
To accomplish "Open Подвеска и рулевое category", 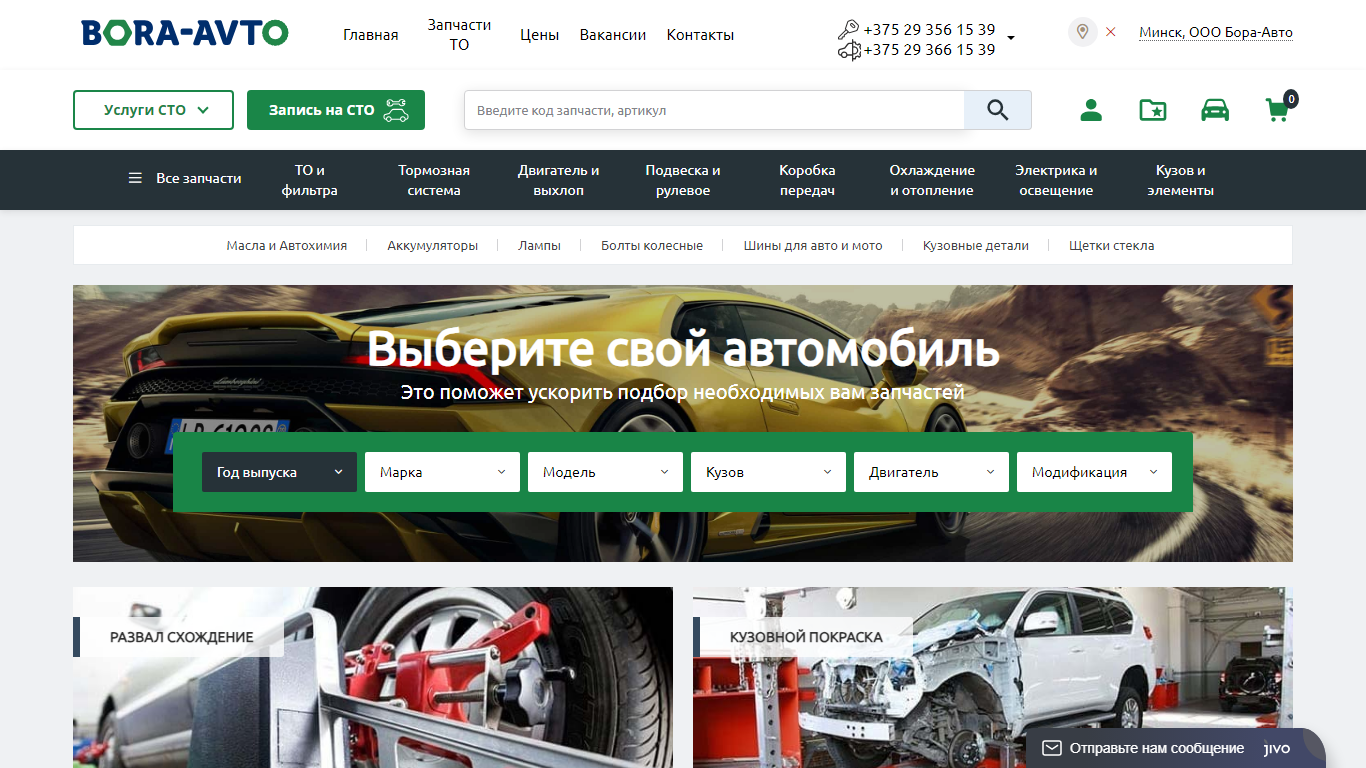I will coord(683,180).
